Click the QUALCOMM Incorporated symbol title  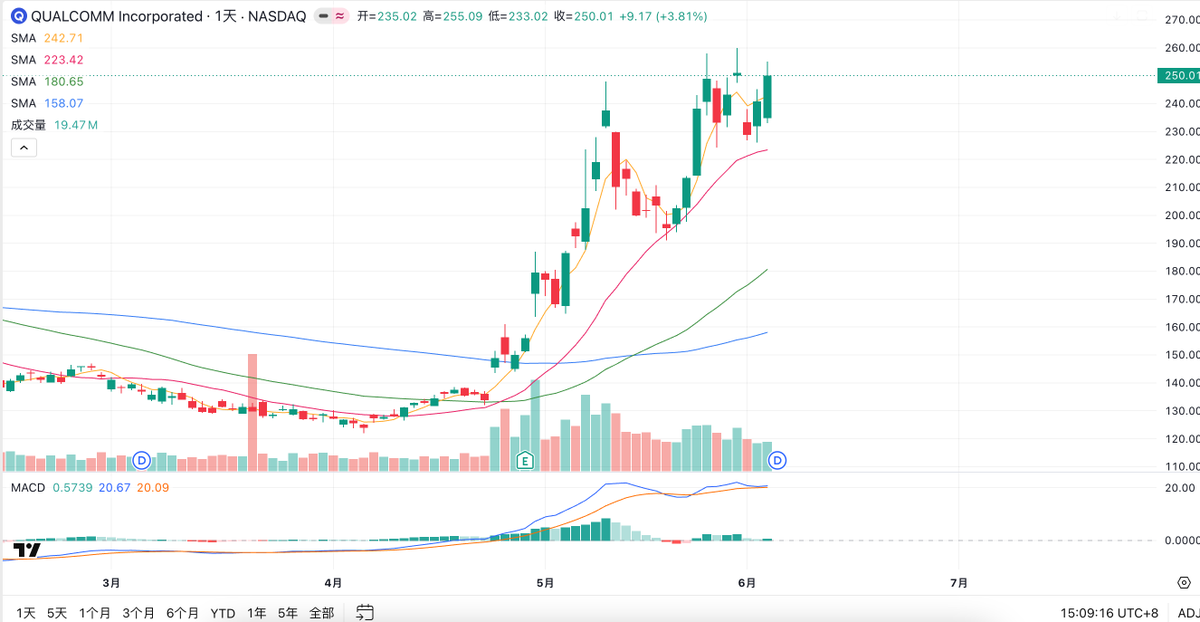point(117,17)
